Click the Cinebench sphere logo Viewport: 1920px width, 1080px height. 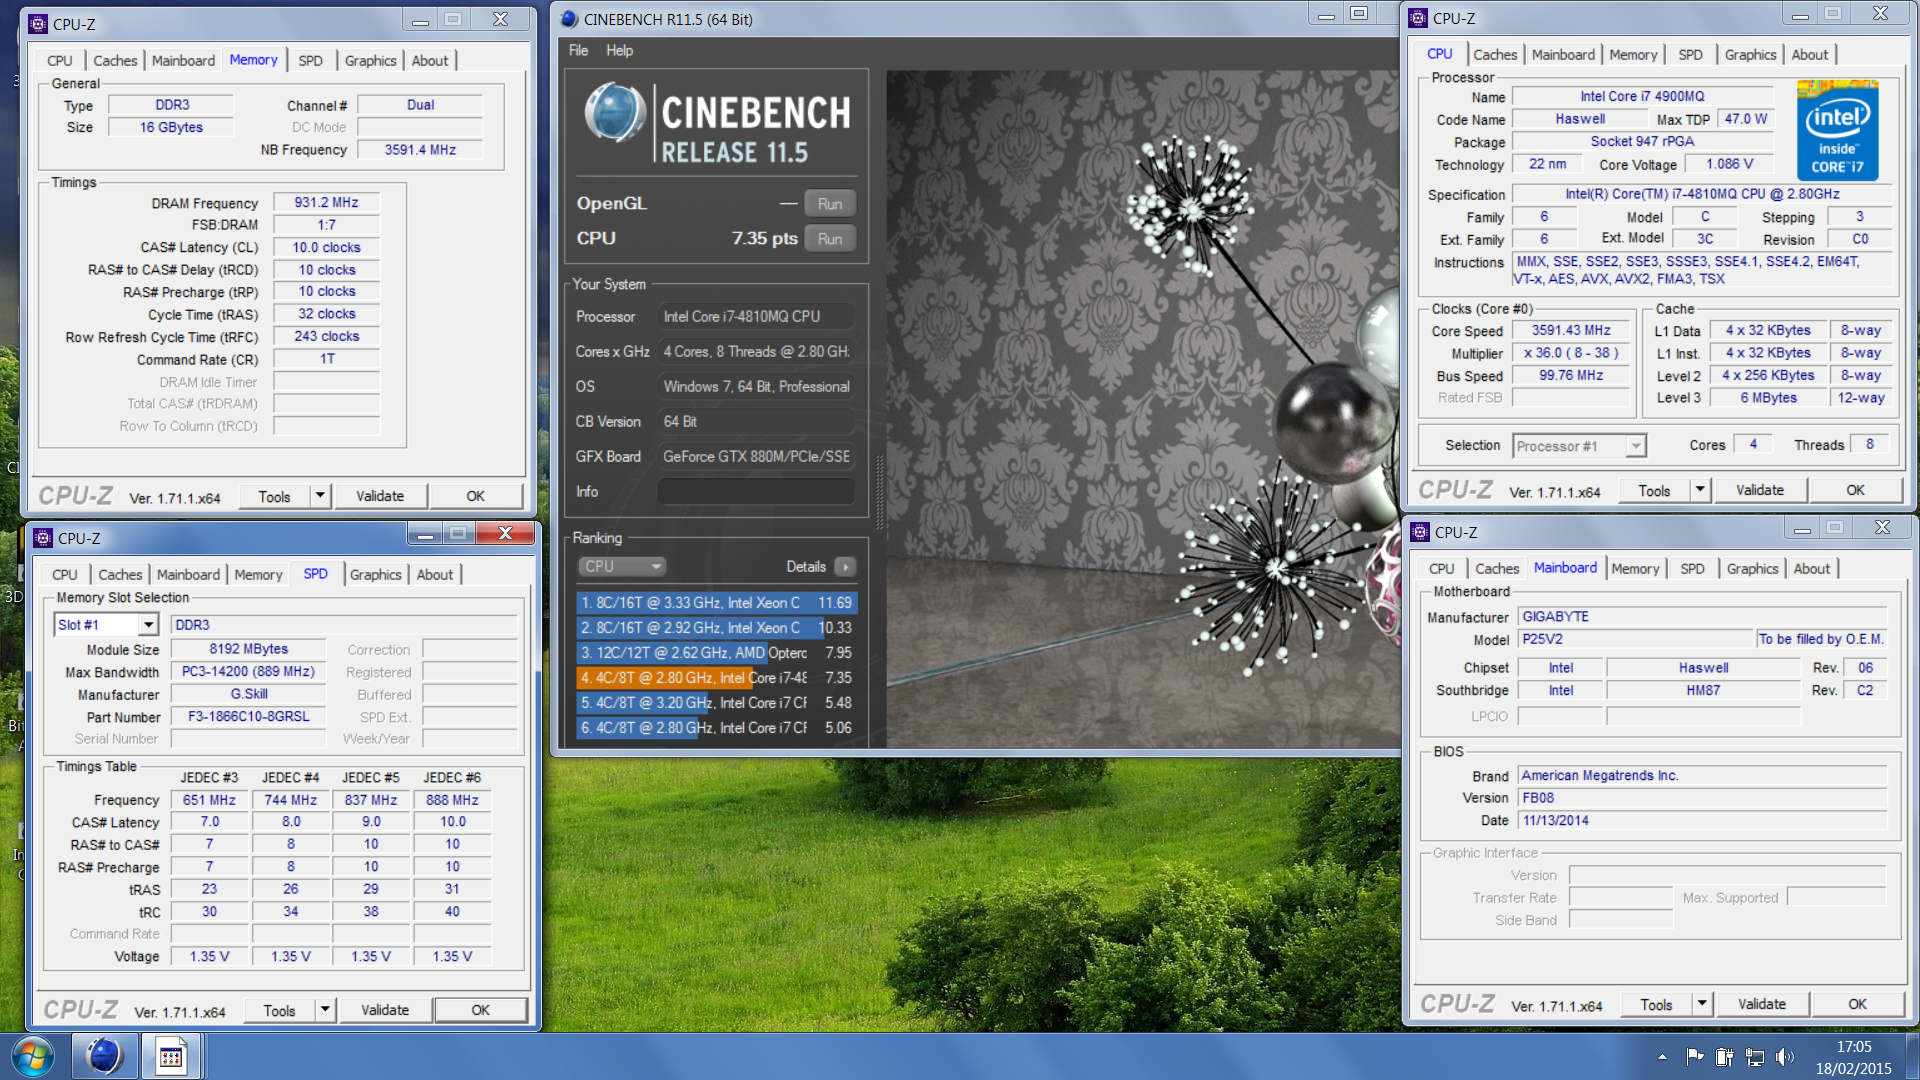point(615,112)
